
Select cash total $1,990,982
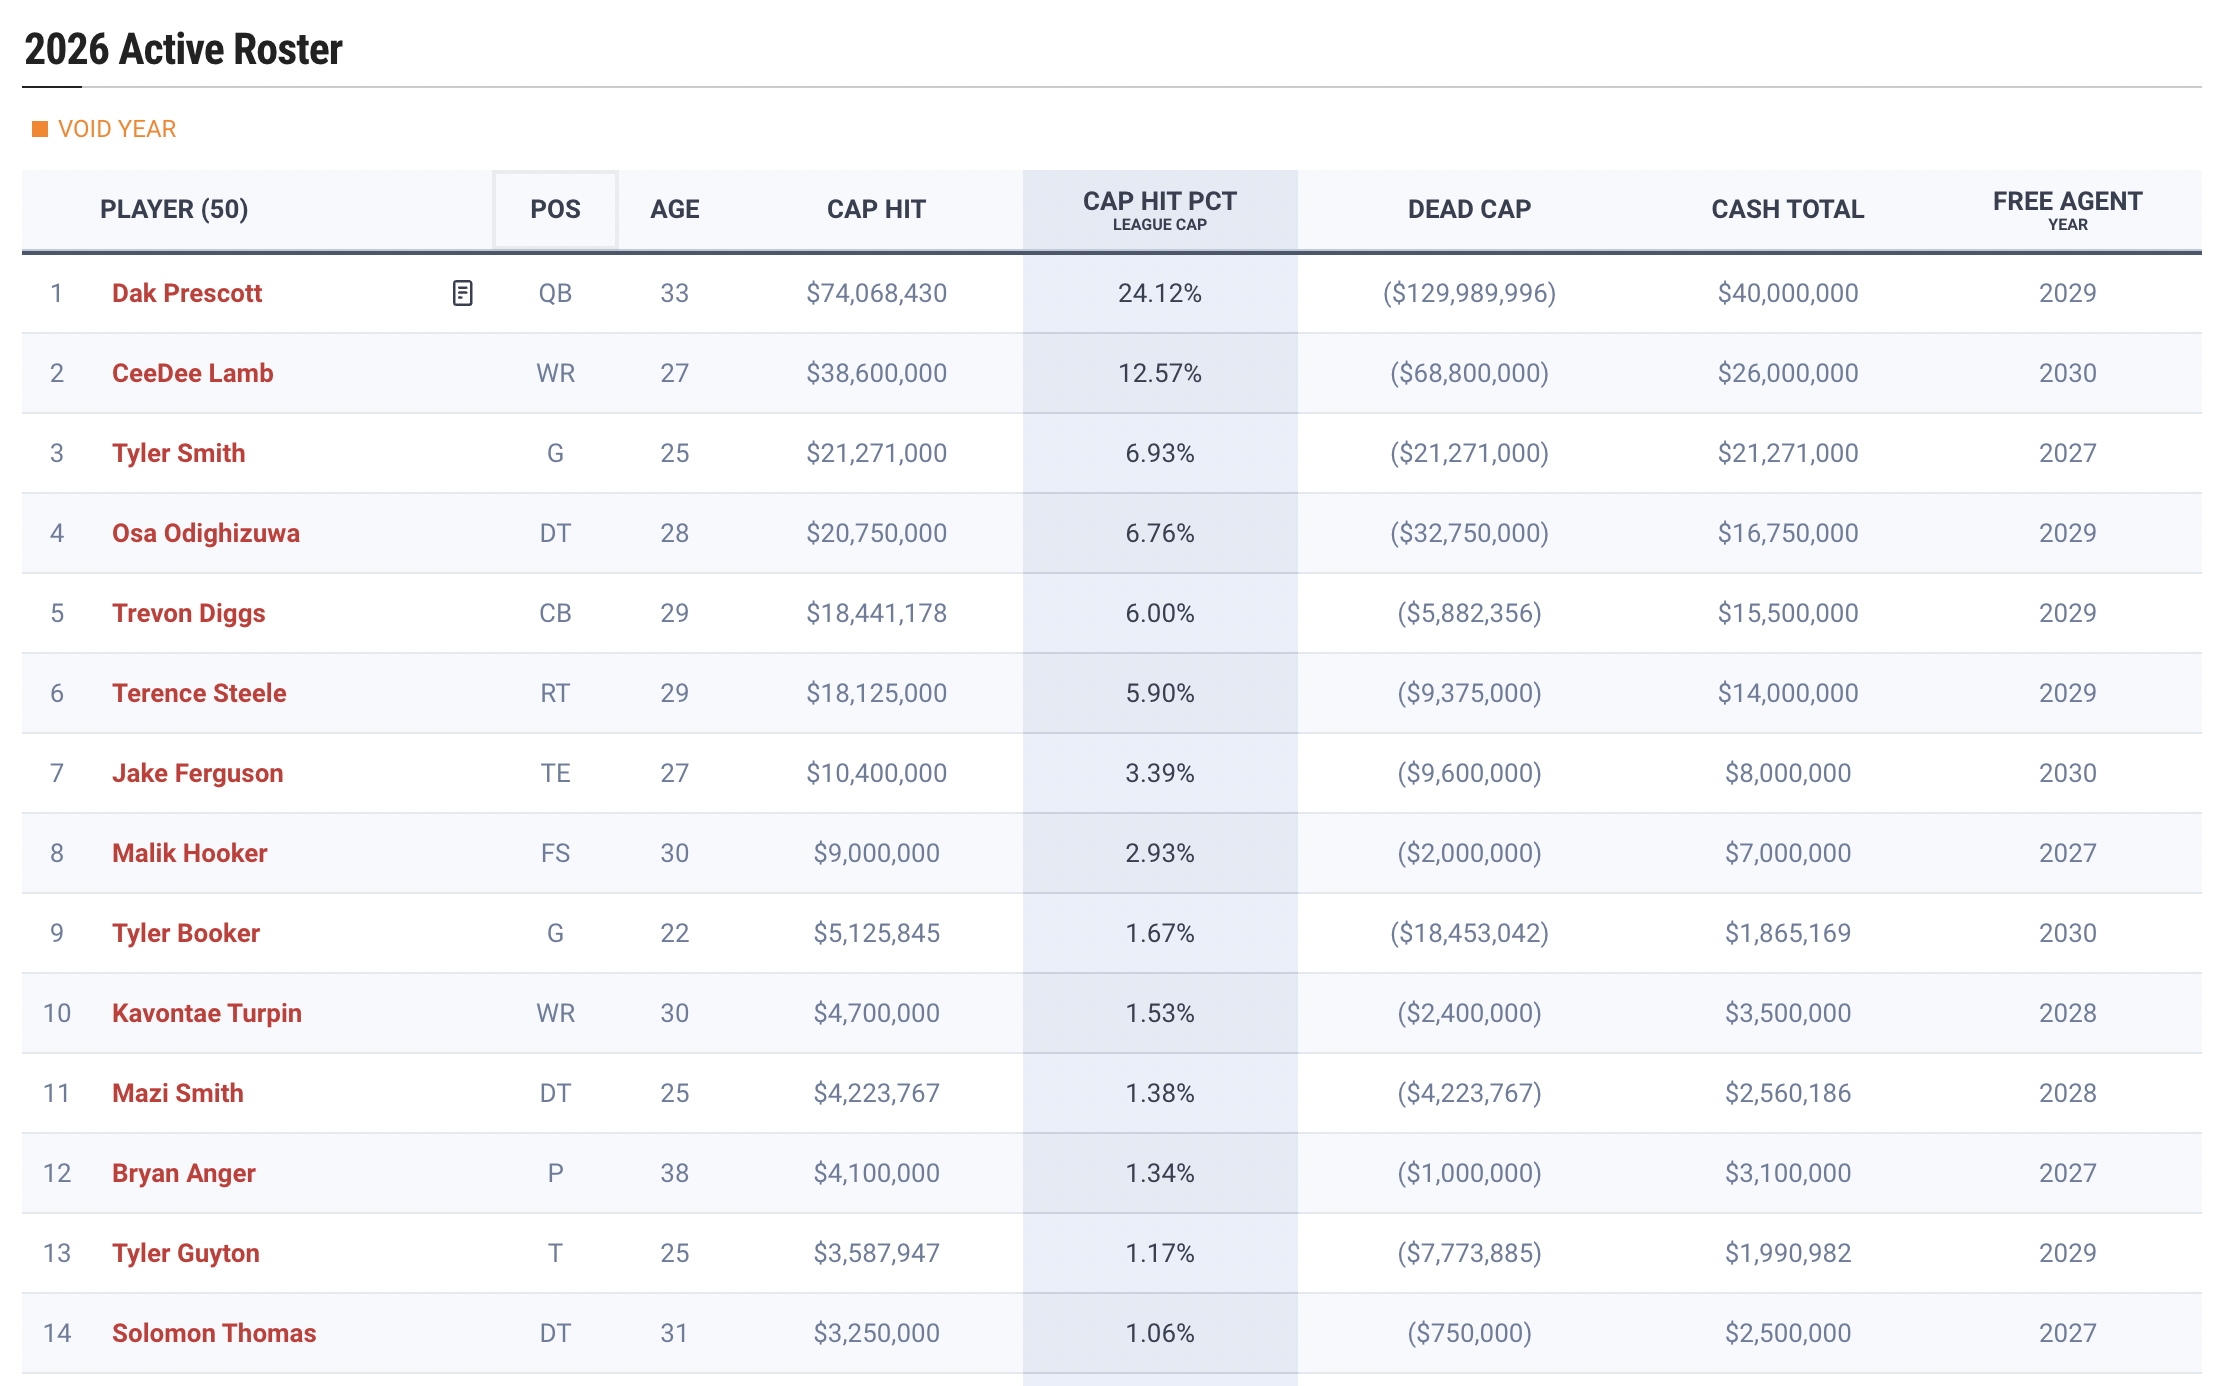[1788, 1253]
